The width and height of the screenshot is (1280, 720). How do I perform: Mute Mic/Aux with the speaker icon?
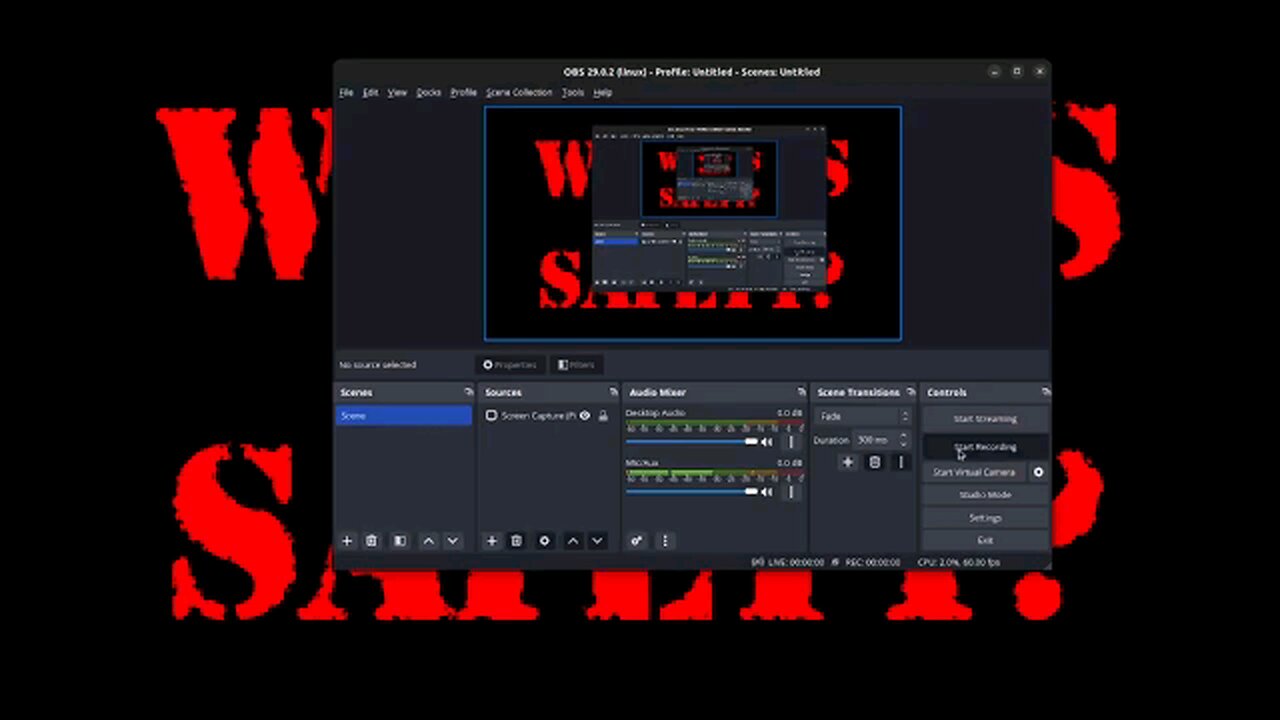[x=767, y=492]
